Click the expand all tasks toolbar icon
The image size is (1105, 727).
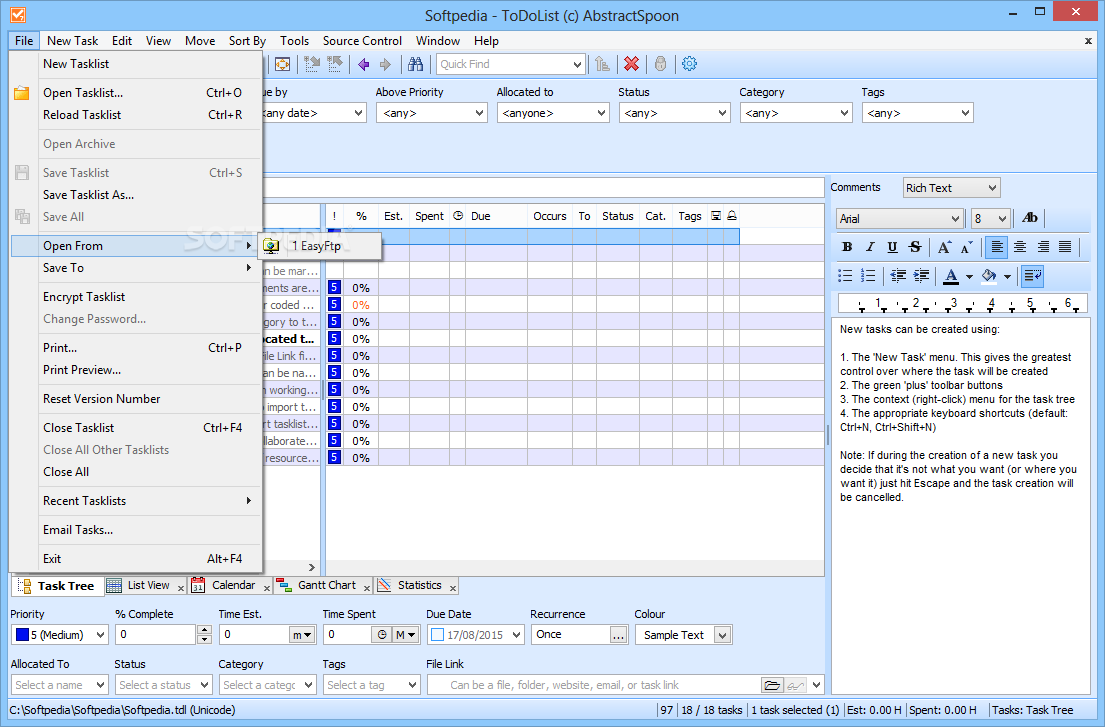pos(311,64)
